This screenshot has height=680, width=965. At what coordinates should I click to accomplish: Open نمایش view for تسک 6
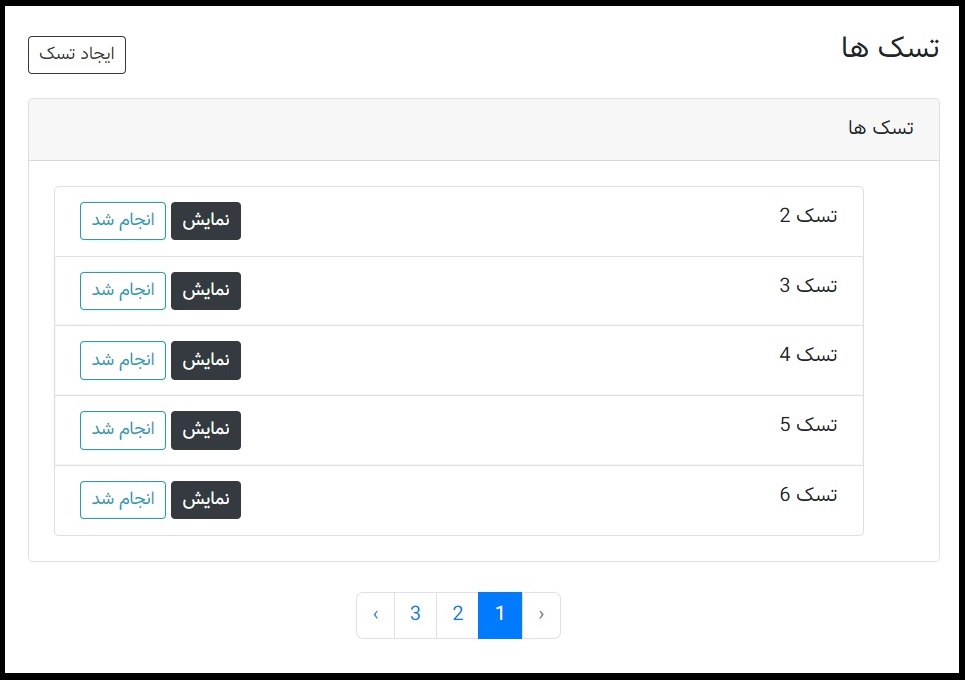point(206,499)
